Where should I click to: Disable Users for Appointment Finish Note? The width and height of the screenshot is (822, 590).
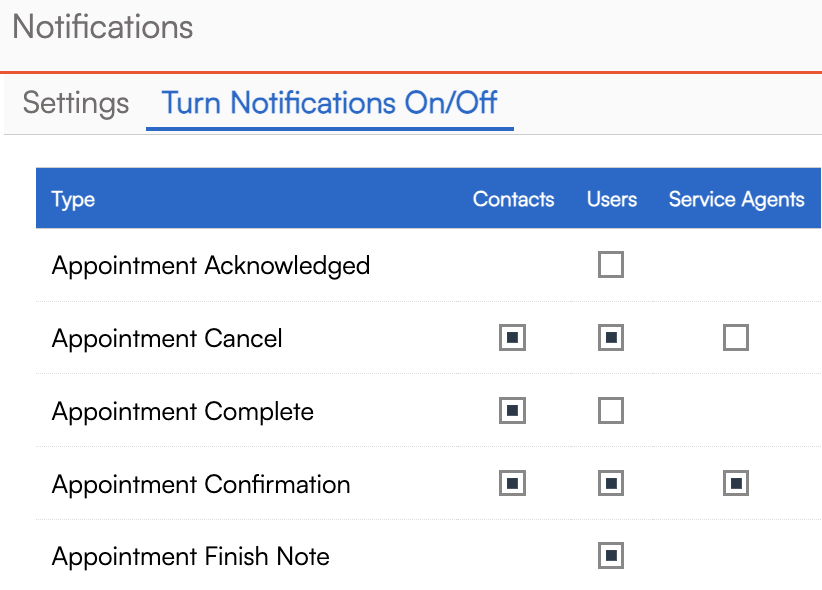[611, 555]
